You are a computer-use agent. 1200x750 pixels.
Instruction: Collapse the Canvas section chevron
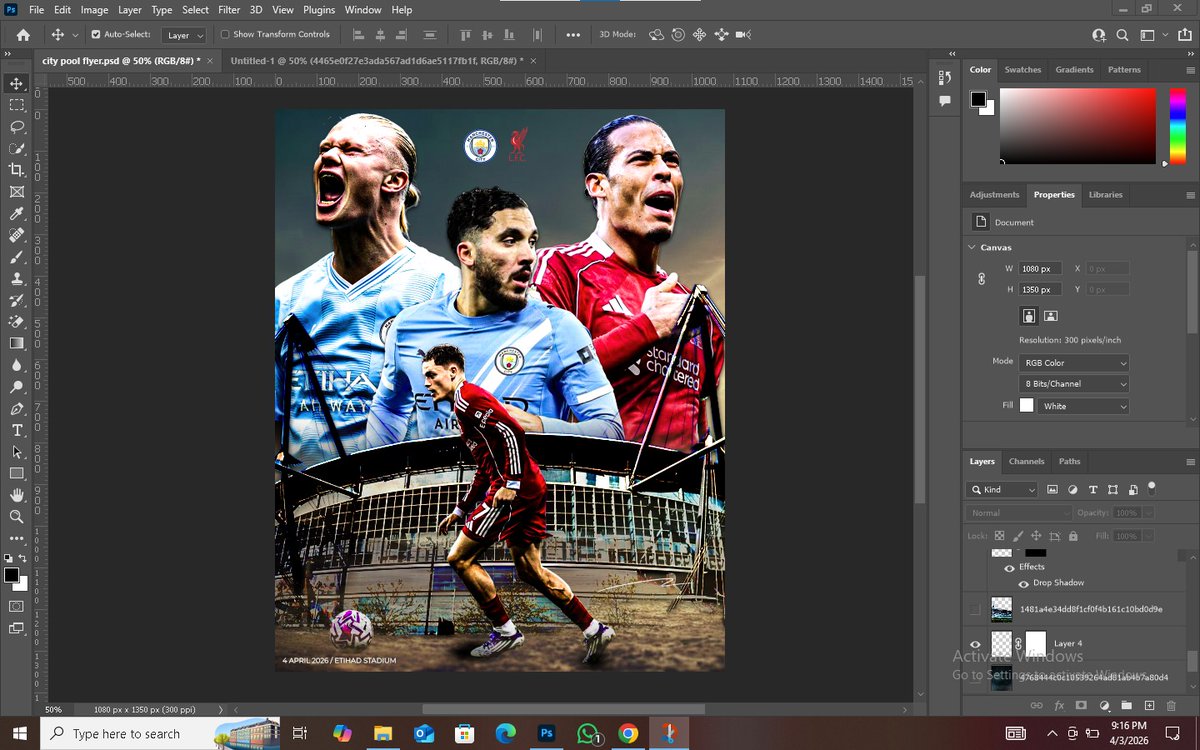(x=972, y=247)
